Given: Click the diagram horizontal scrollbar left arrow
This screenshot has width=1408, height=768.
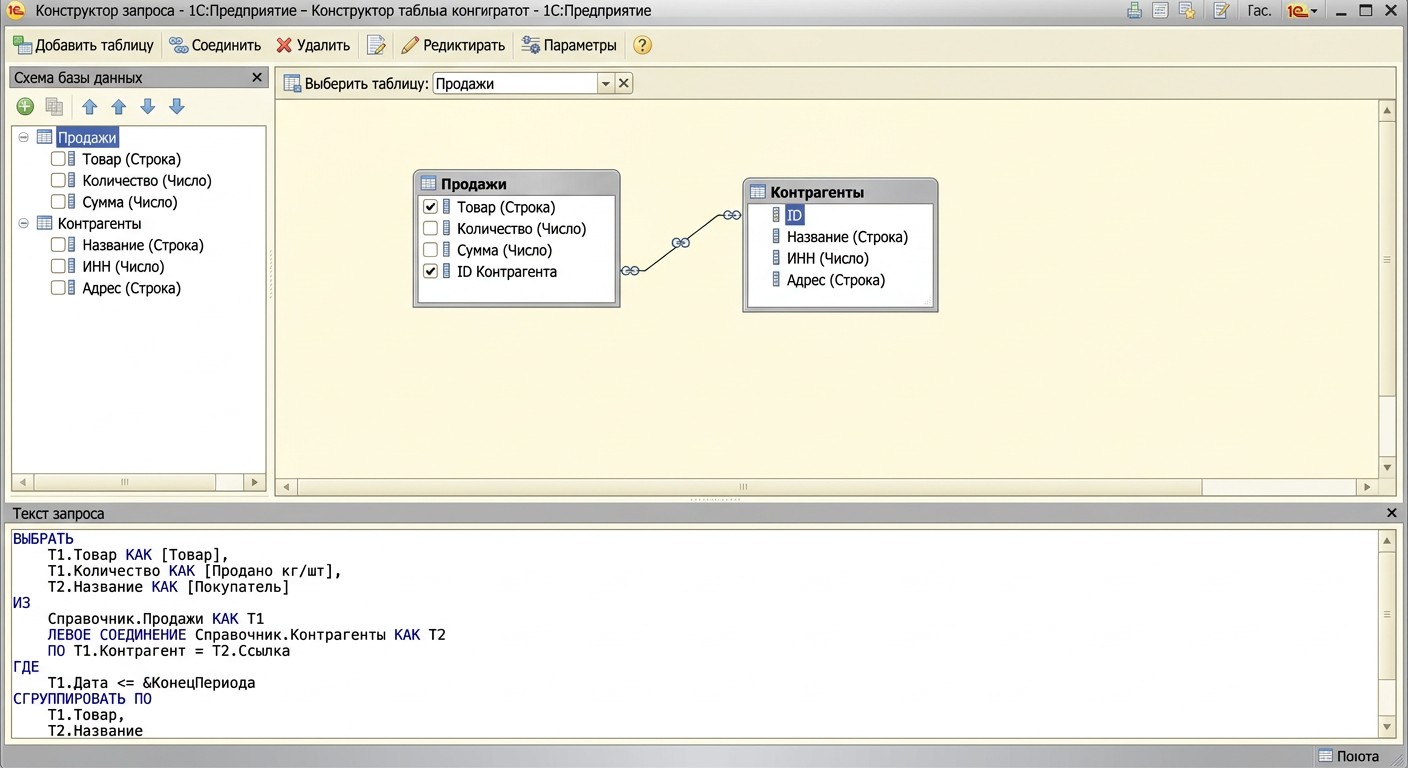Looking at the screenshot, I should (x=286, y=487).
